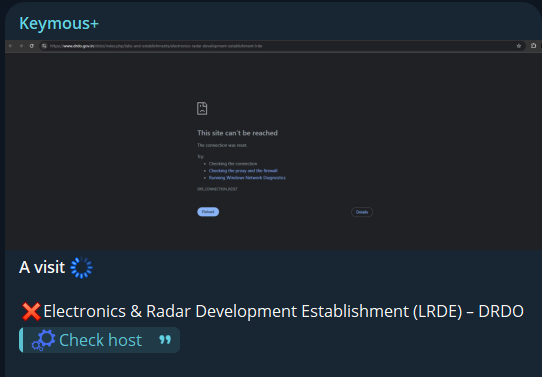The width and height of the screenshot is (542, 377).
Task: Click the sad page error icon
Action: (202, 108)
